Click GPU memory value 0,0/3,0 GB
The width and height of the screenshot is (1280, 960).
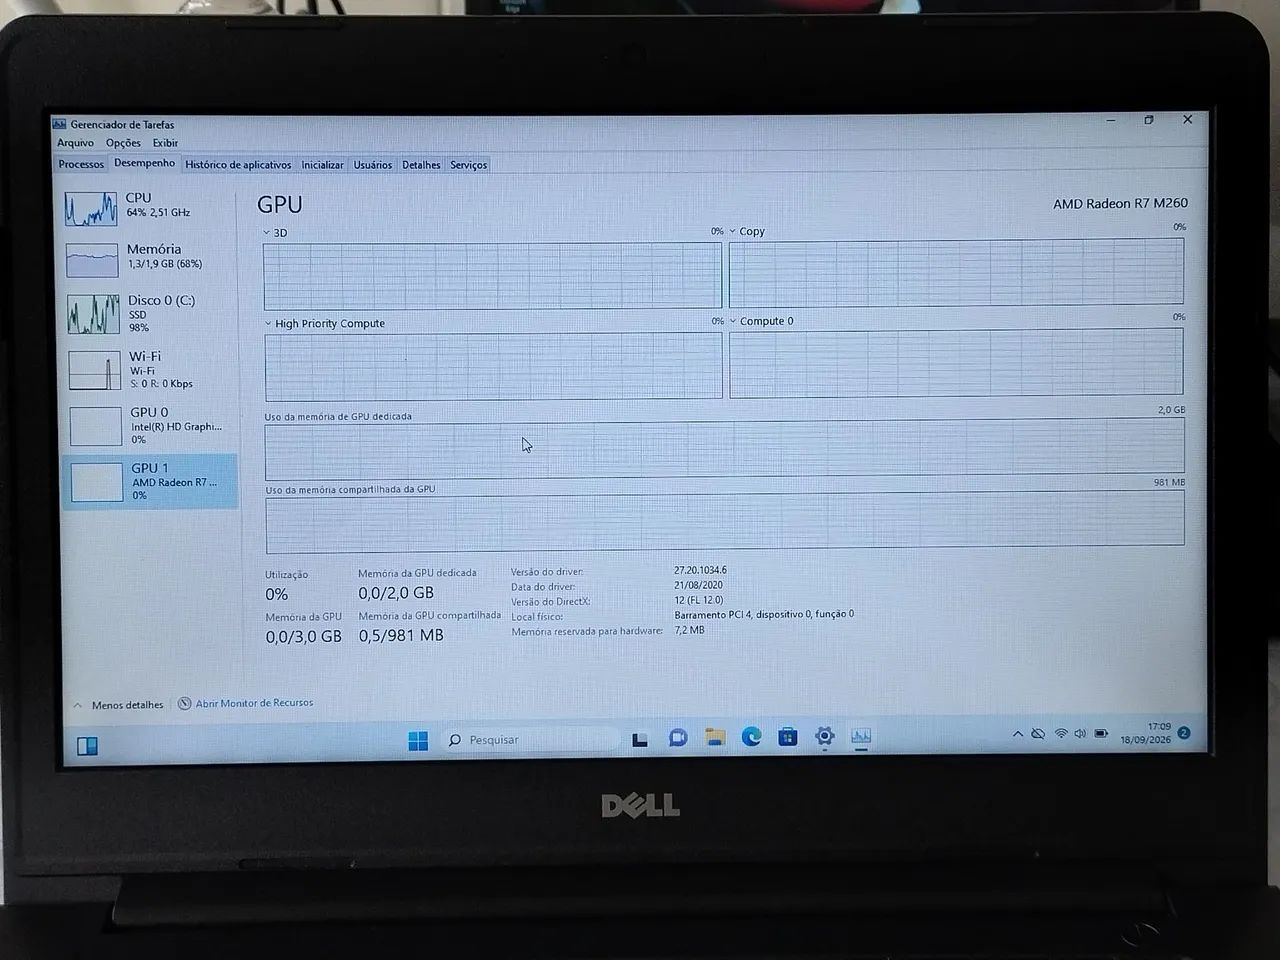point(303,636)
